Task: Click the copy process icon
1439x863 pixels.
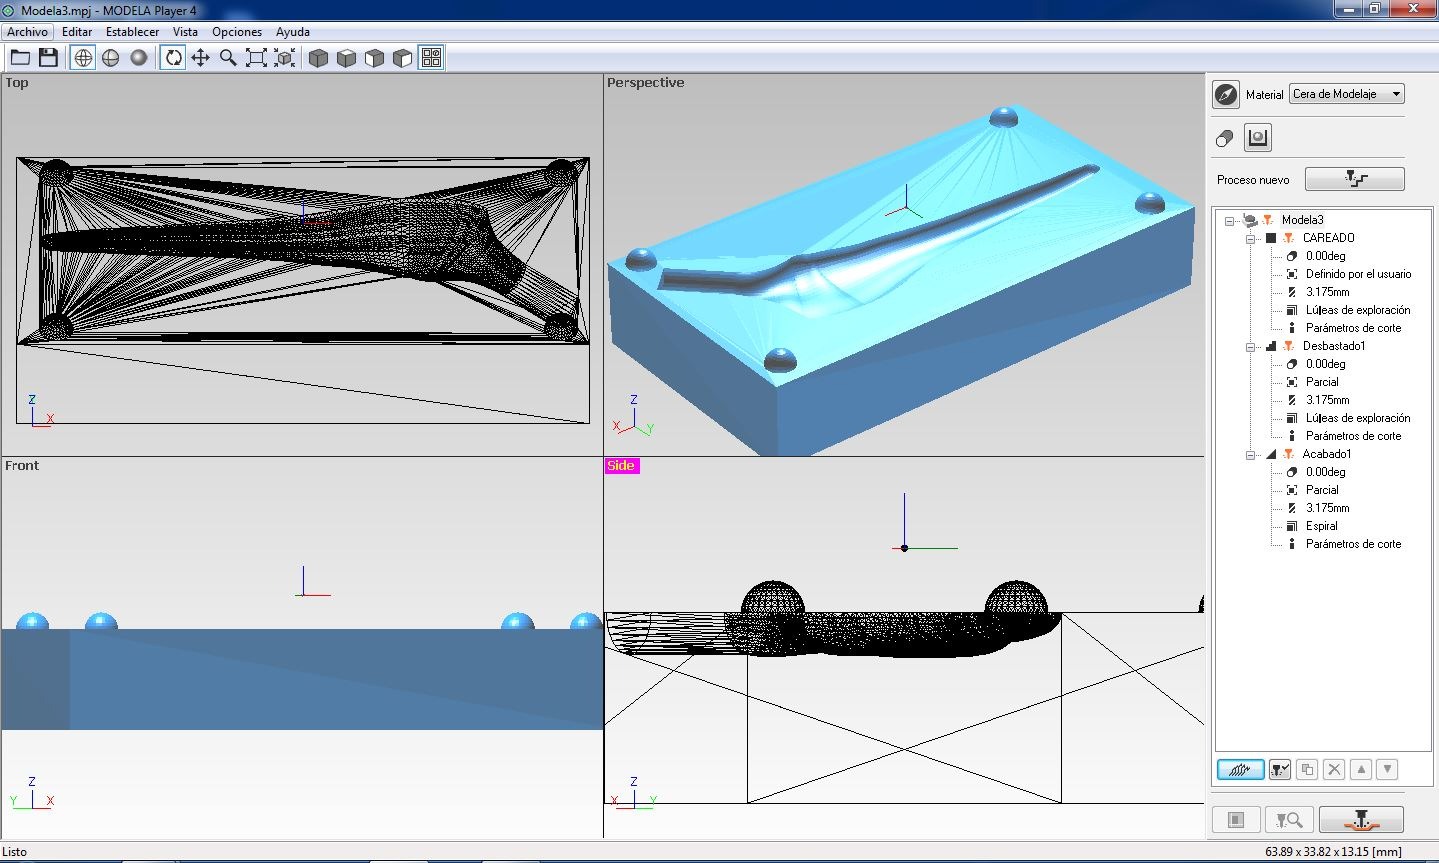Action: click(x=1307, y=770)
